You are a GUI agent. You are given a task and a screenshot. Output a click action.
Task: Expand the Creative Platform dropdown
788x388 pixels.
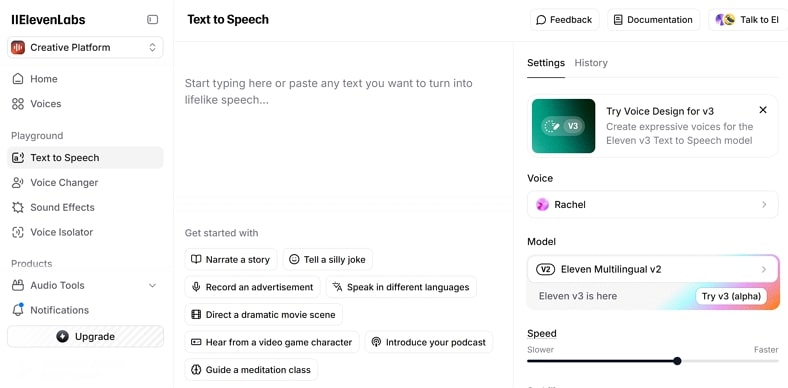point(85,47)
